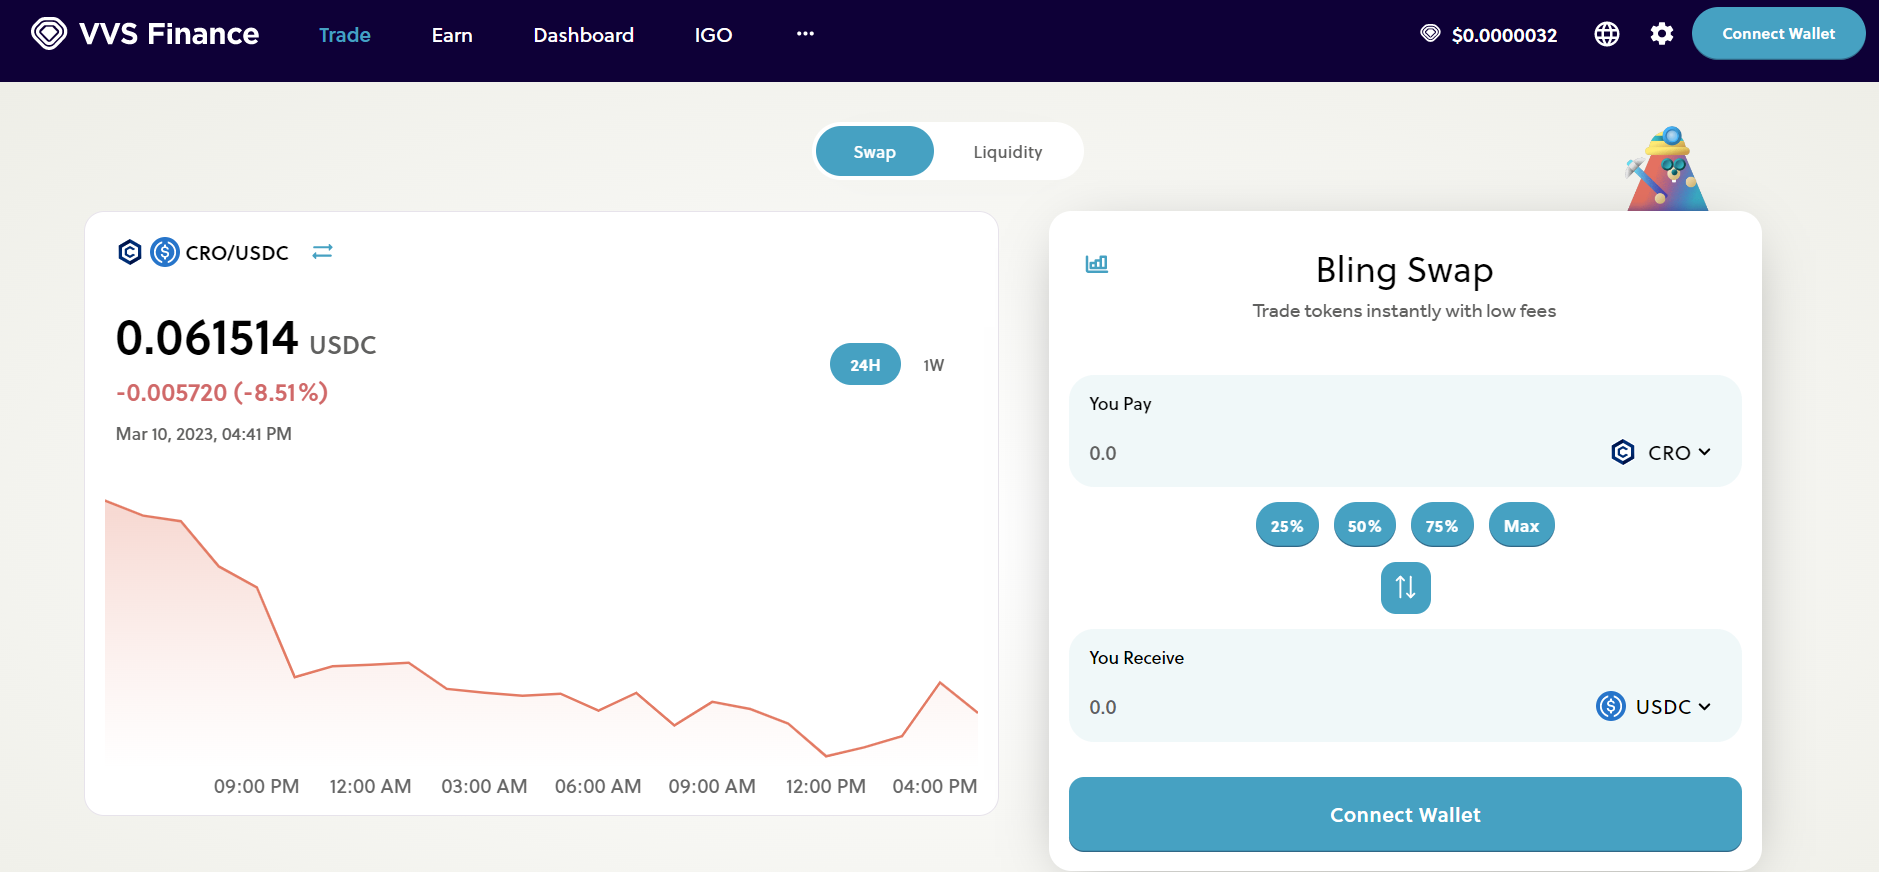Click the 25% amount button

pos(1287,525)
